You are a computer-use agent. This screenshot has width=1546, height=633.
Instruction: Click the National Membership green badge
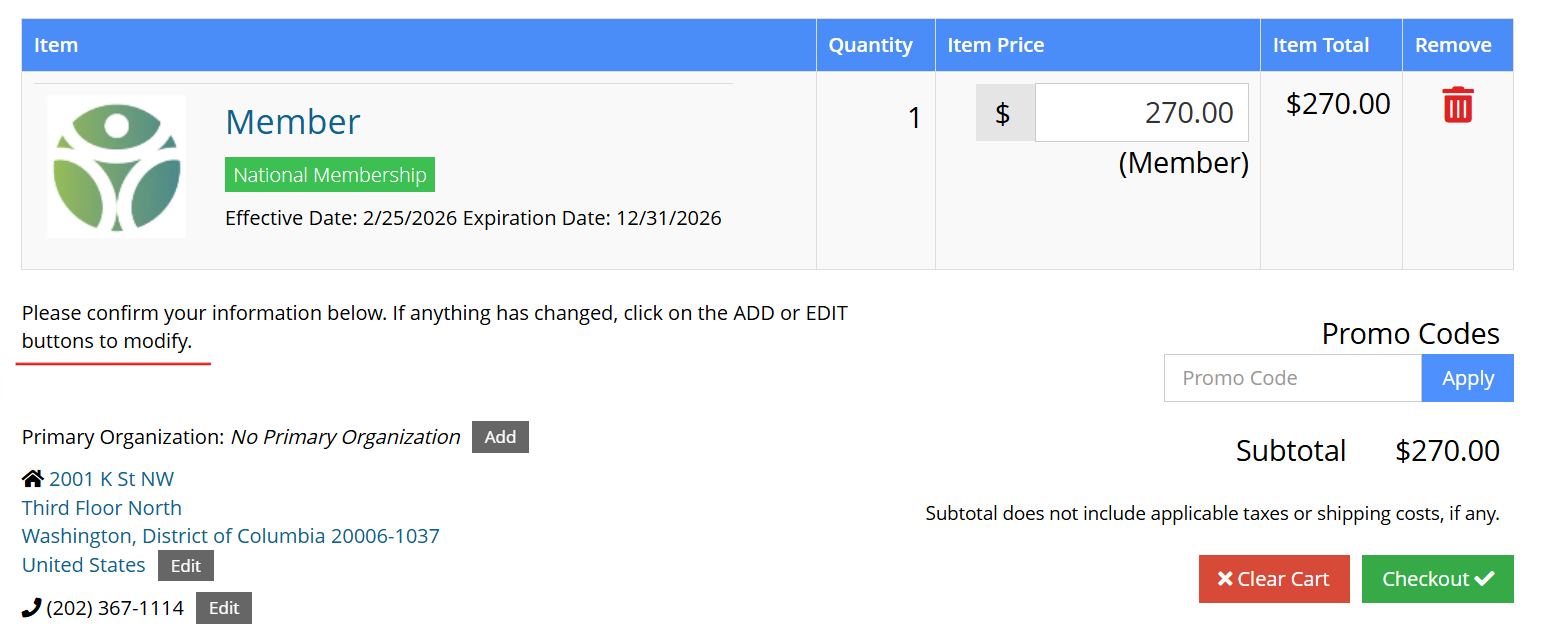click(329, 175)
